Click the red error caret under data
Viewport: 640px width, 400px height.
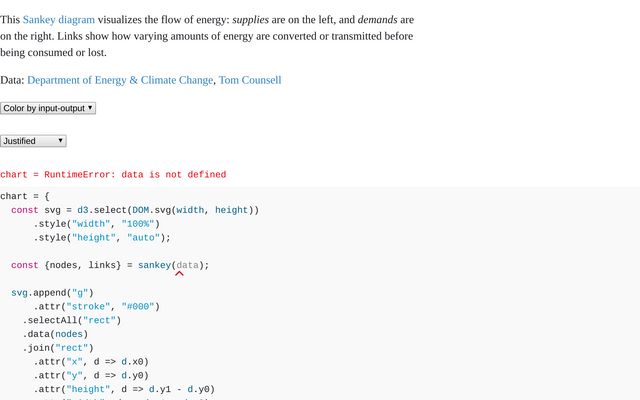coord(179,273)
